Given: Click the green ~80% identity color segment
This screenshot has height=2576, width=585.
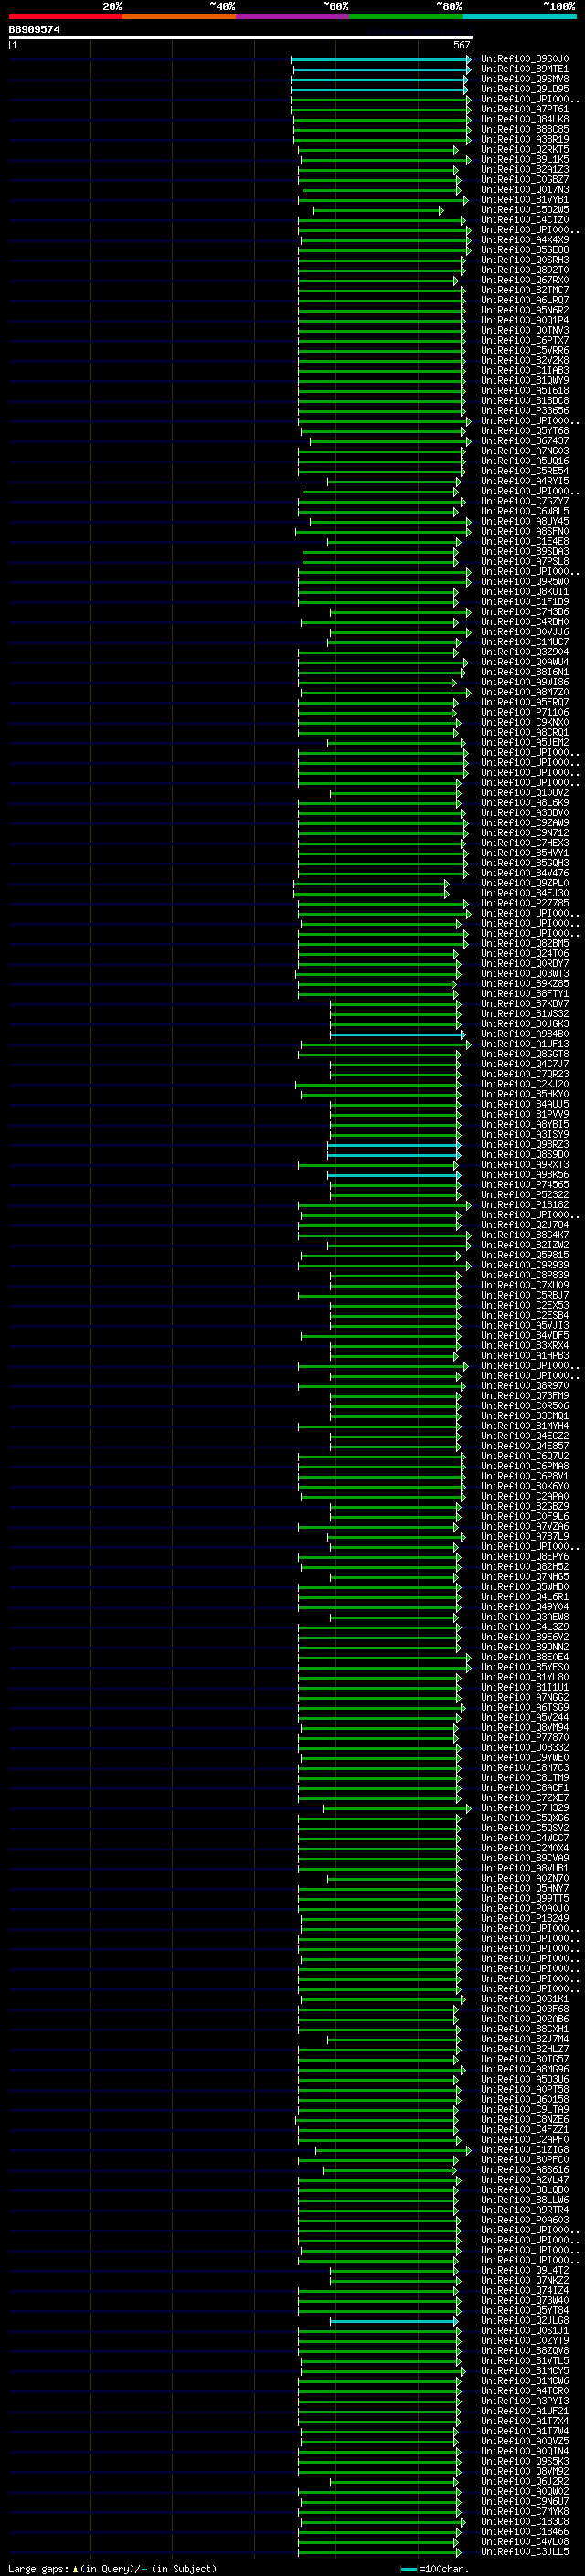Looking at the screenshot, I should [406, 16].
